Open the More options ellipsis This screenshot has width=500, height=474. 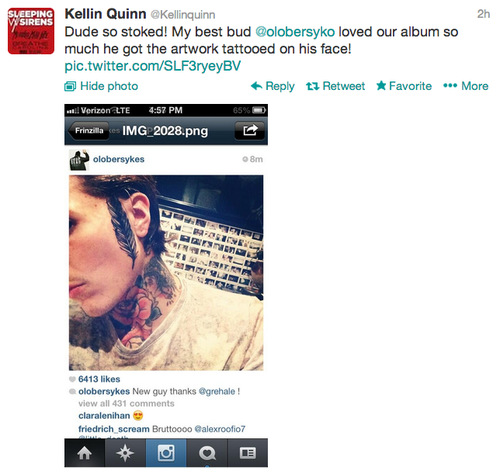(450, 86)
